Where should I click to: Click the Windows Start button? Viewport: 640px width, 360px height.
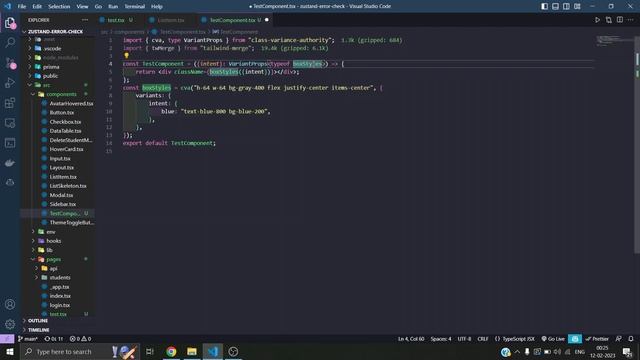click(9, 351)
